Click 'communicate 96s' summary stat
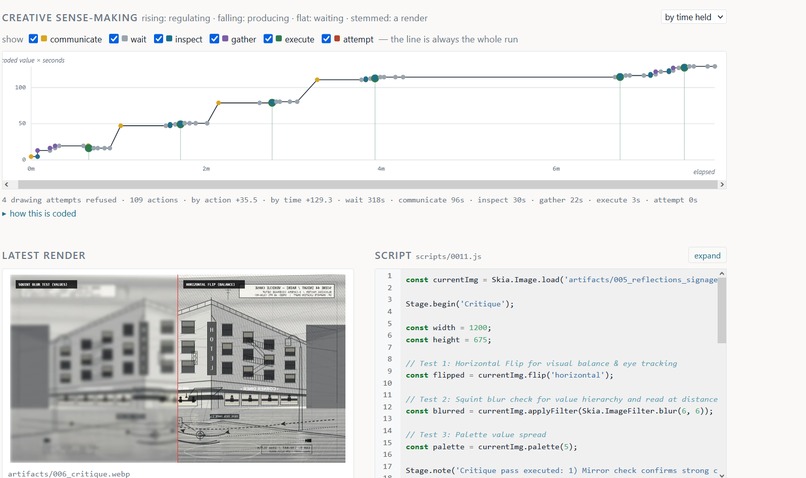The image size is (806, 478). coord(431,200)
